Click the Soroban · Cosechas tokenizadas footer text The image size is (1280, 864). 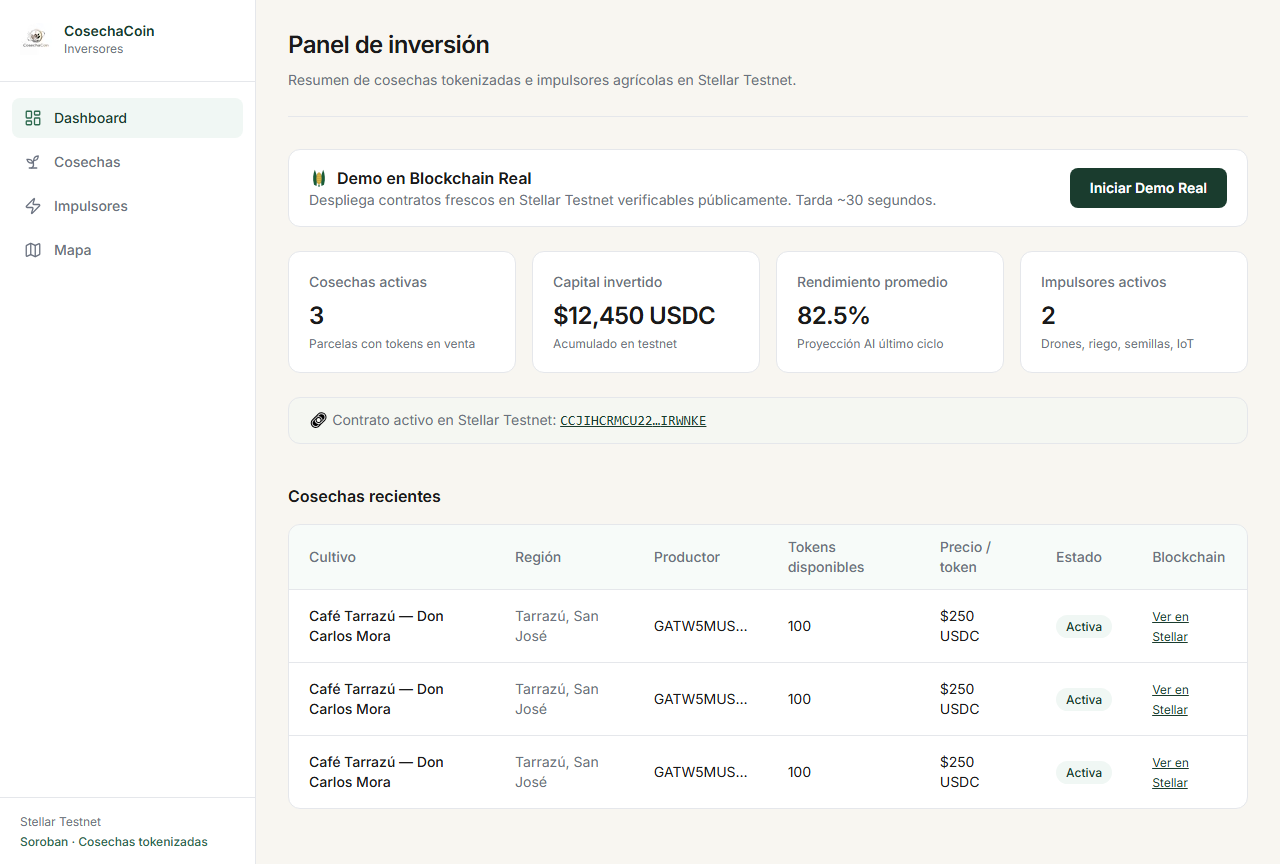pos(114,842)
